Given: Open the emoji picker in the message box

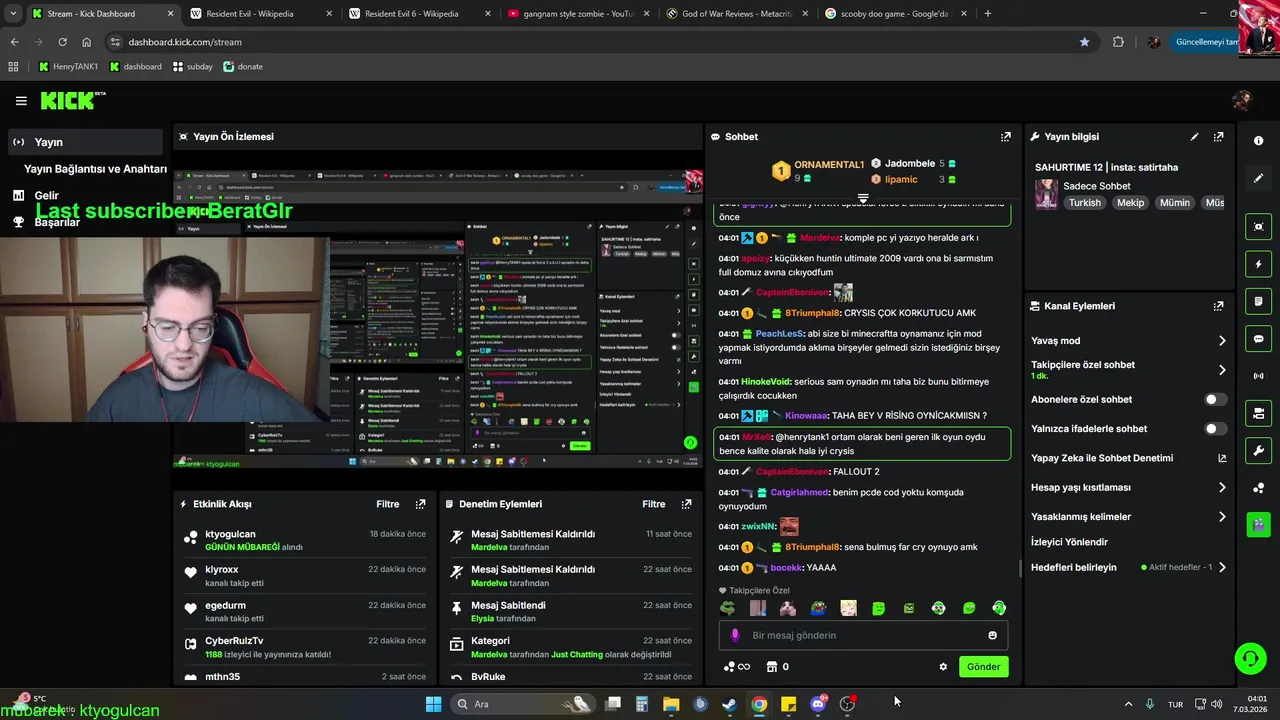Looking at the screenshot, I should [x=992, y=635].
